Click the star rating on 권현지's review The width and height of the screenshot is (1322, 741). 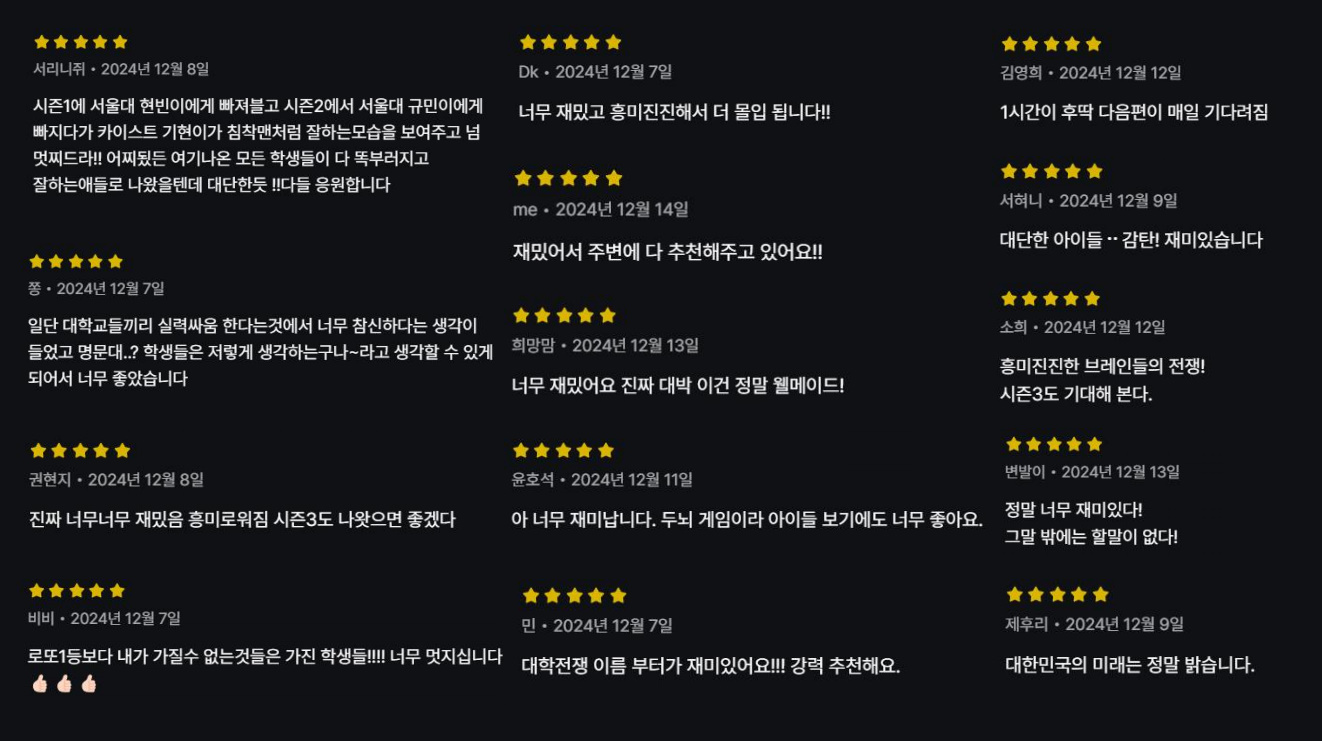click(x=80, y=450)
